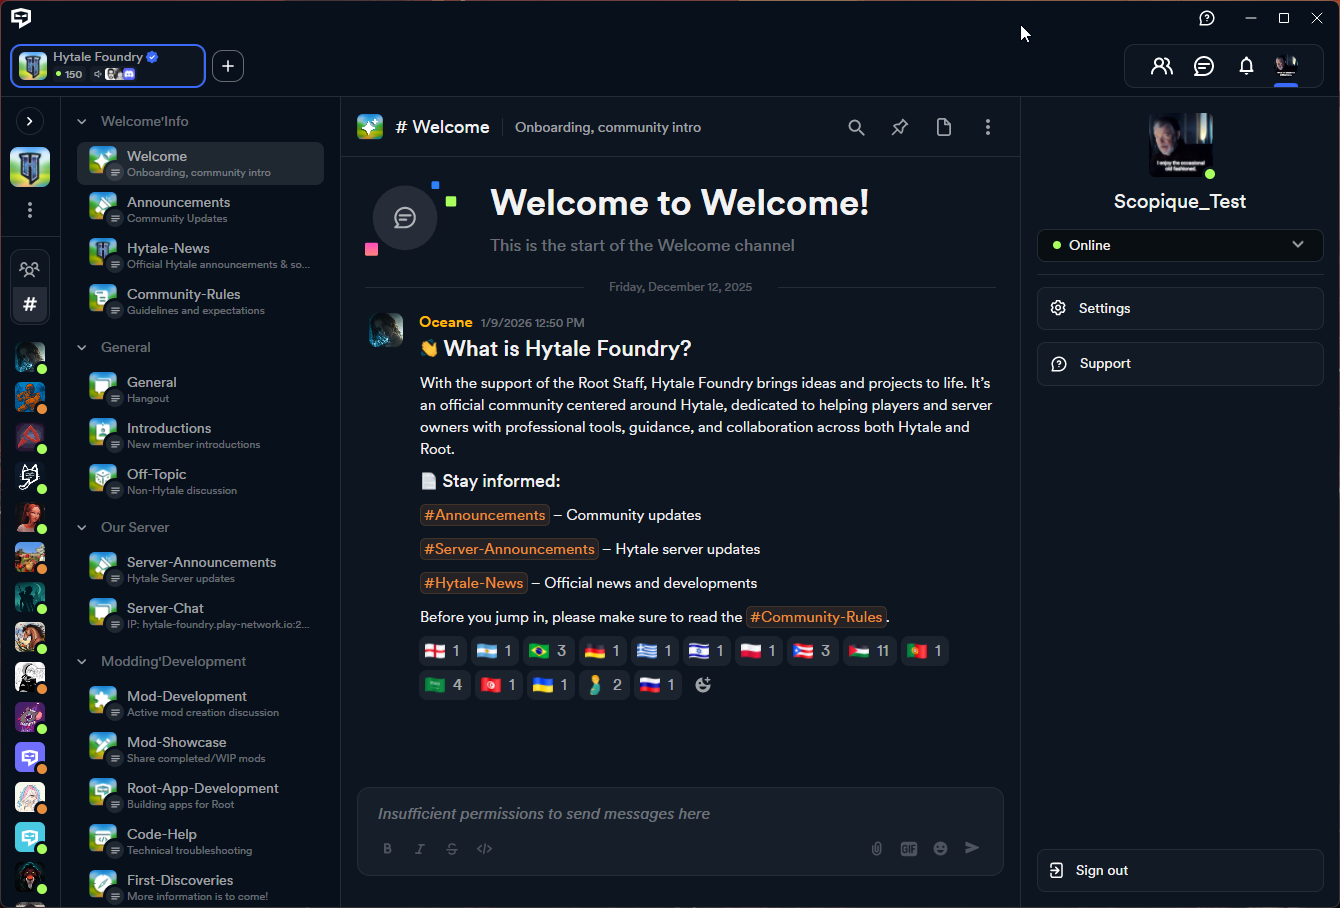Open the friends list icon

(x=1161, y=66)
